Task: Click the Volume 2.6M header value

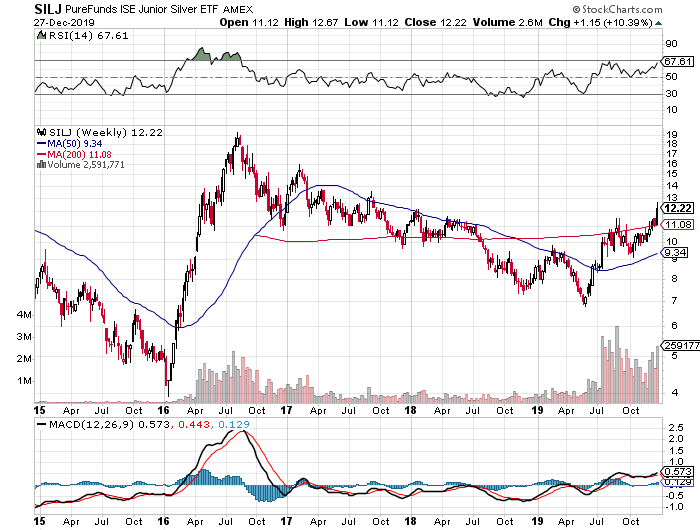Action: pos(508,22)
